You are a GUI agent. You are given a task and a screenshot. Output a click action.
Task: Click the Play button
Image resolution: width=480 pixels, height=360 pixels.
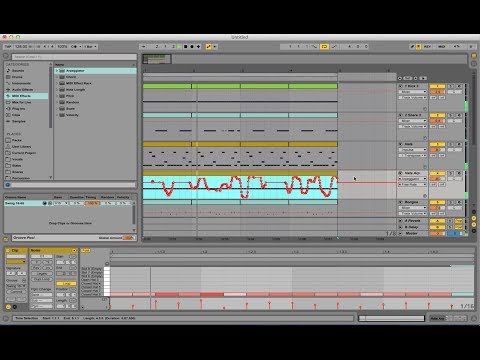pos(180,47)
